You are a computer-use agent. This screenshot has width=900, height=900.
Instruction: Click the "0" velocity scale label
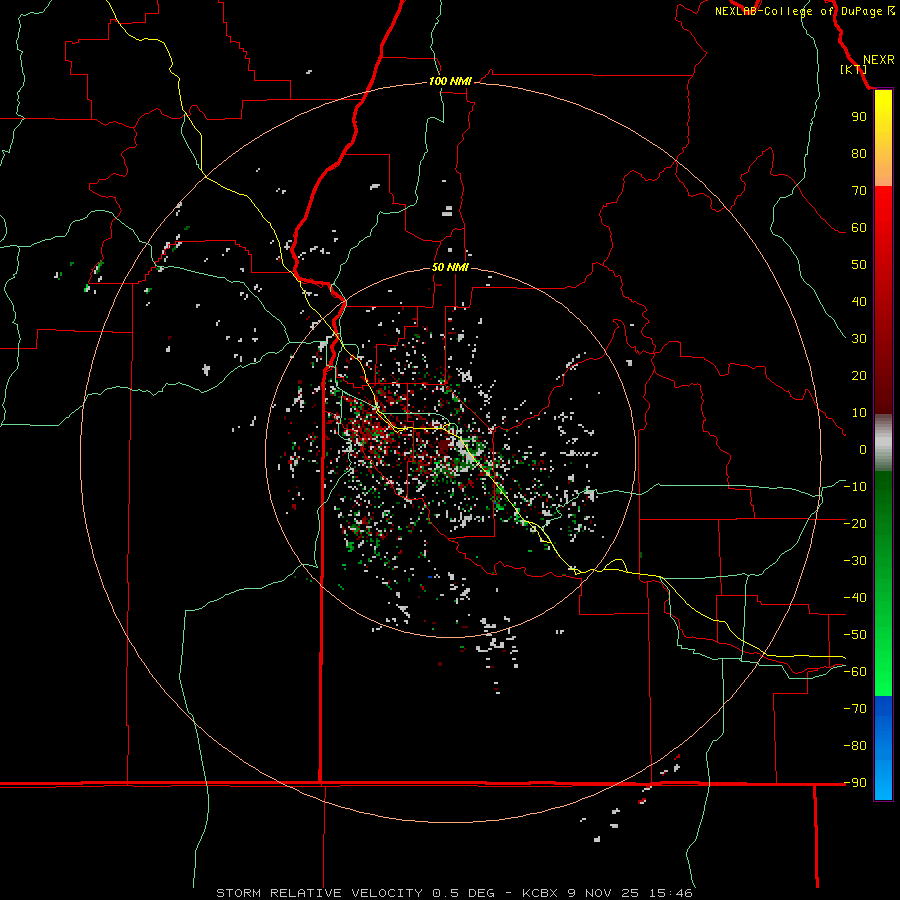pos(863,450)
